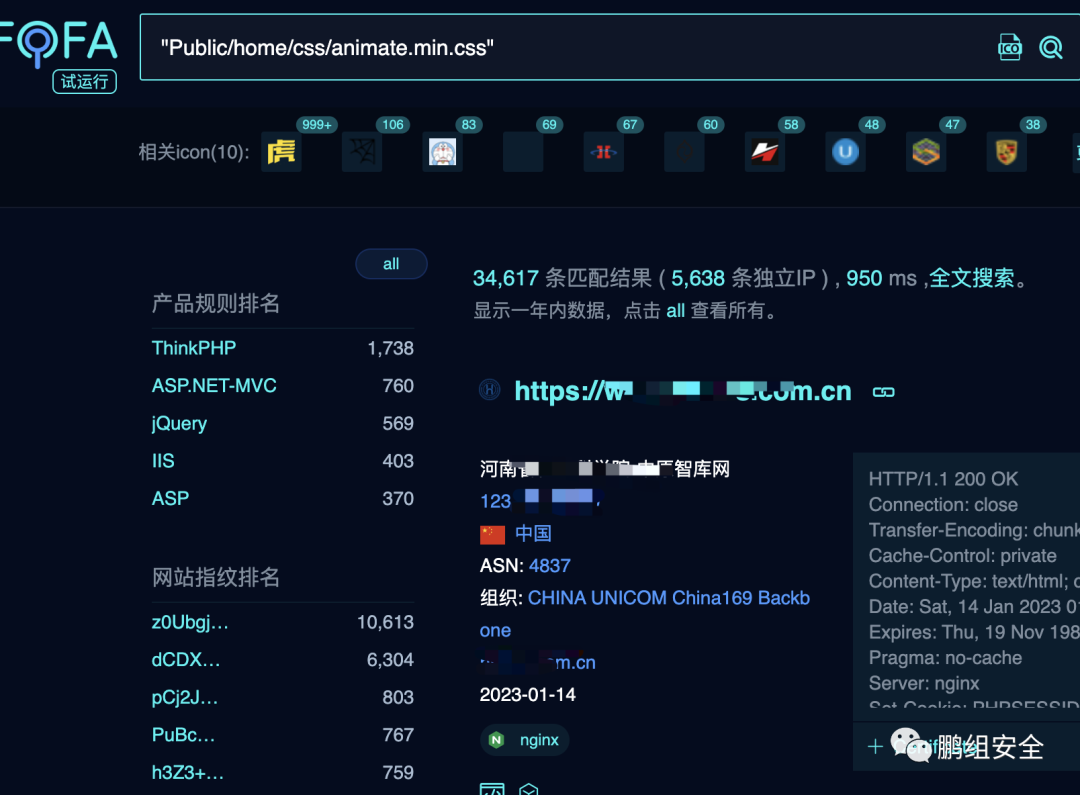This screenshot has width=1080, height=795.
Task: Select the yellow tiger icon with 999+ badge
Action: (x=281, y=152)
